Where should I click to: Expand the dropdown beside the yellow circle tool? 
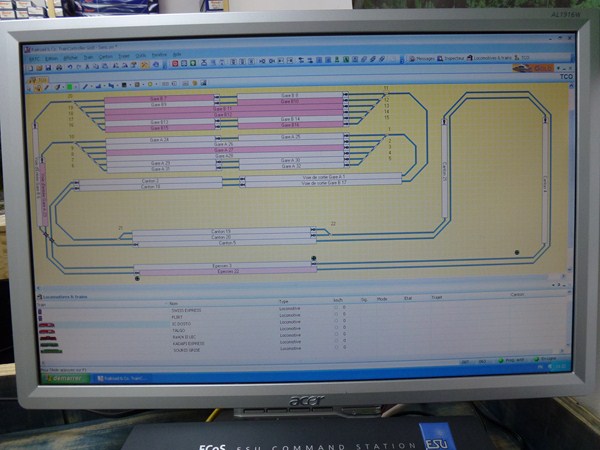pyautogui.click(x=156, y=84)
